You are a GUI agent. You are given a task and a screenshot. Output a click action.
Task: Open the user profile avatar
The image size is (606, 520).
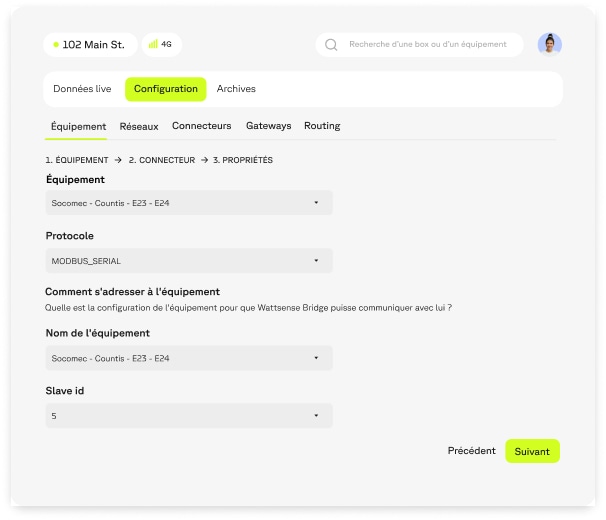pos(549,44)
